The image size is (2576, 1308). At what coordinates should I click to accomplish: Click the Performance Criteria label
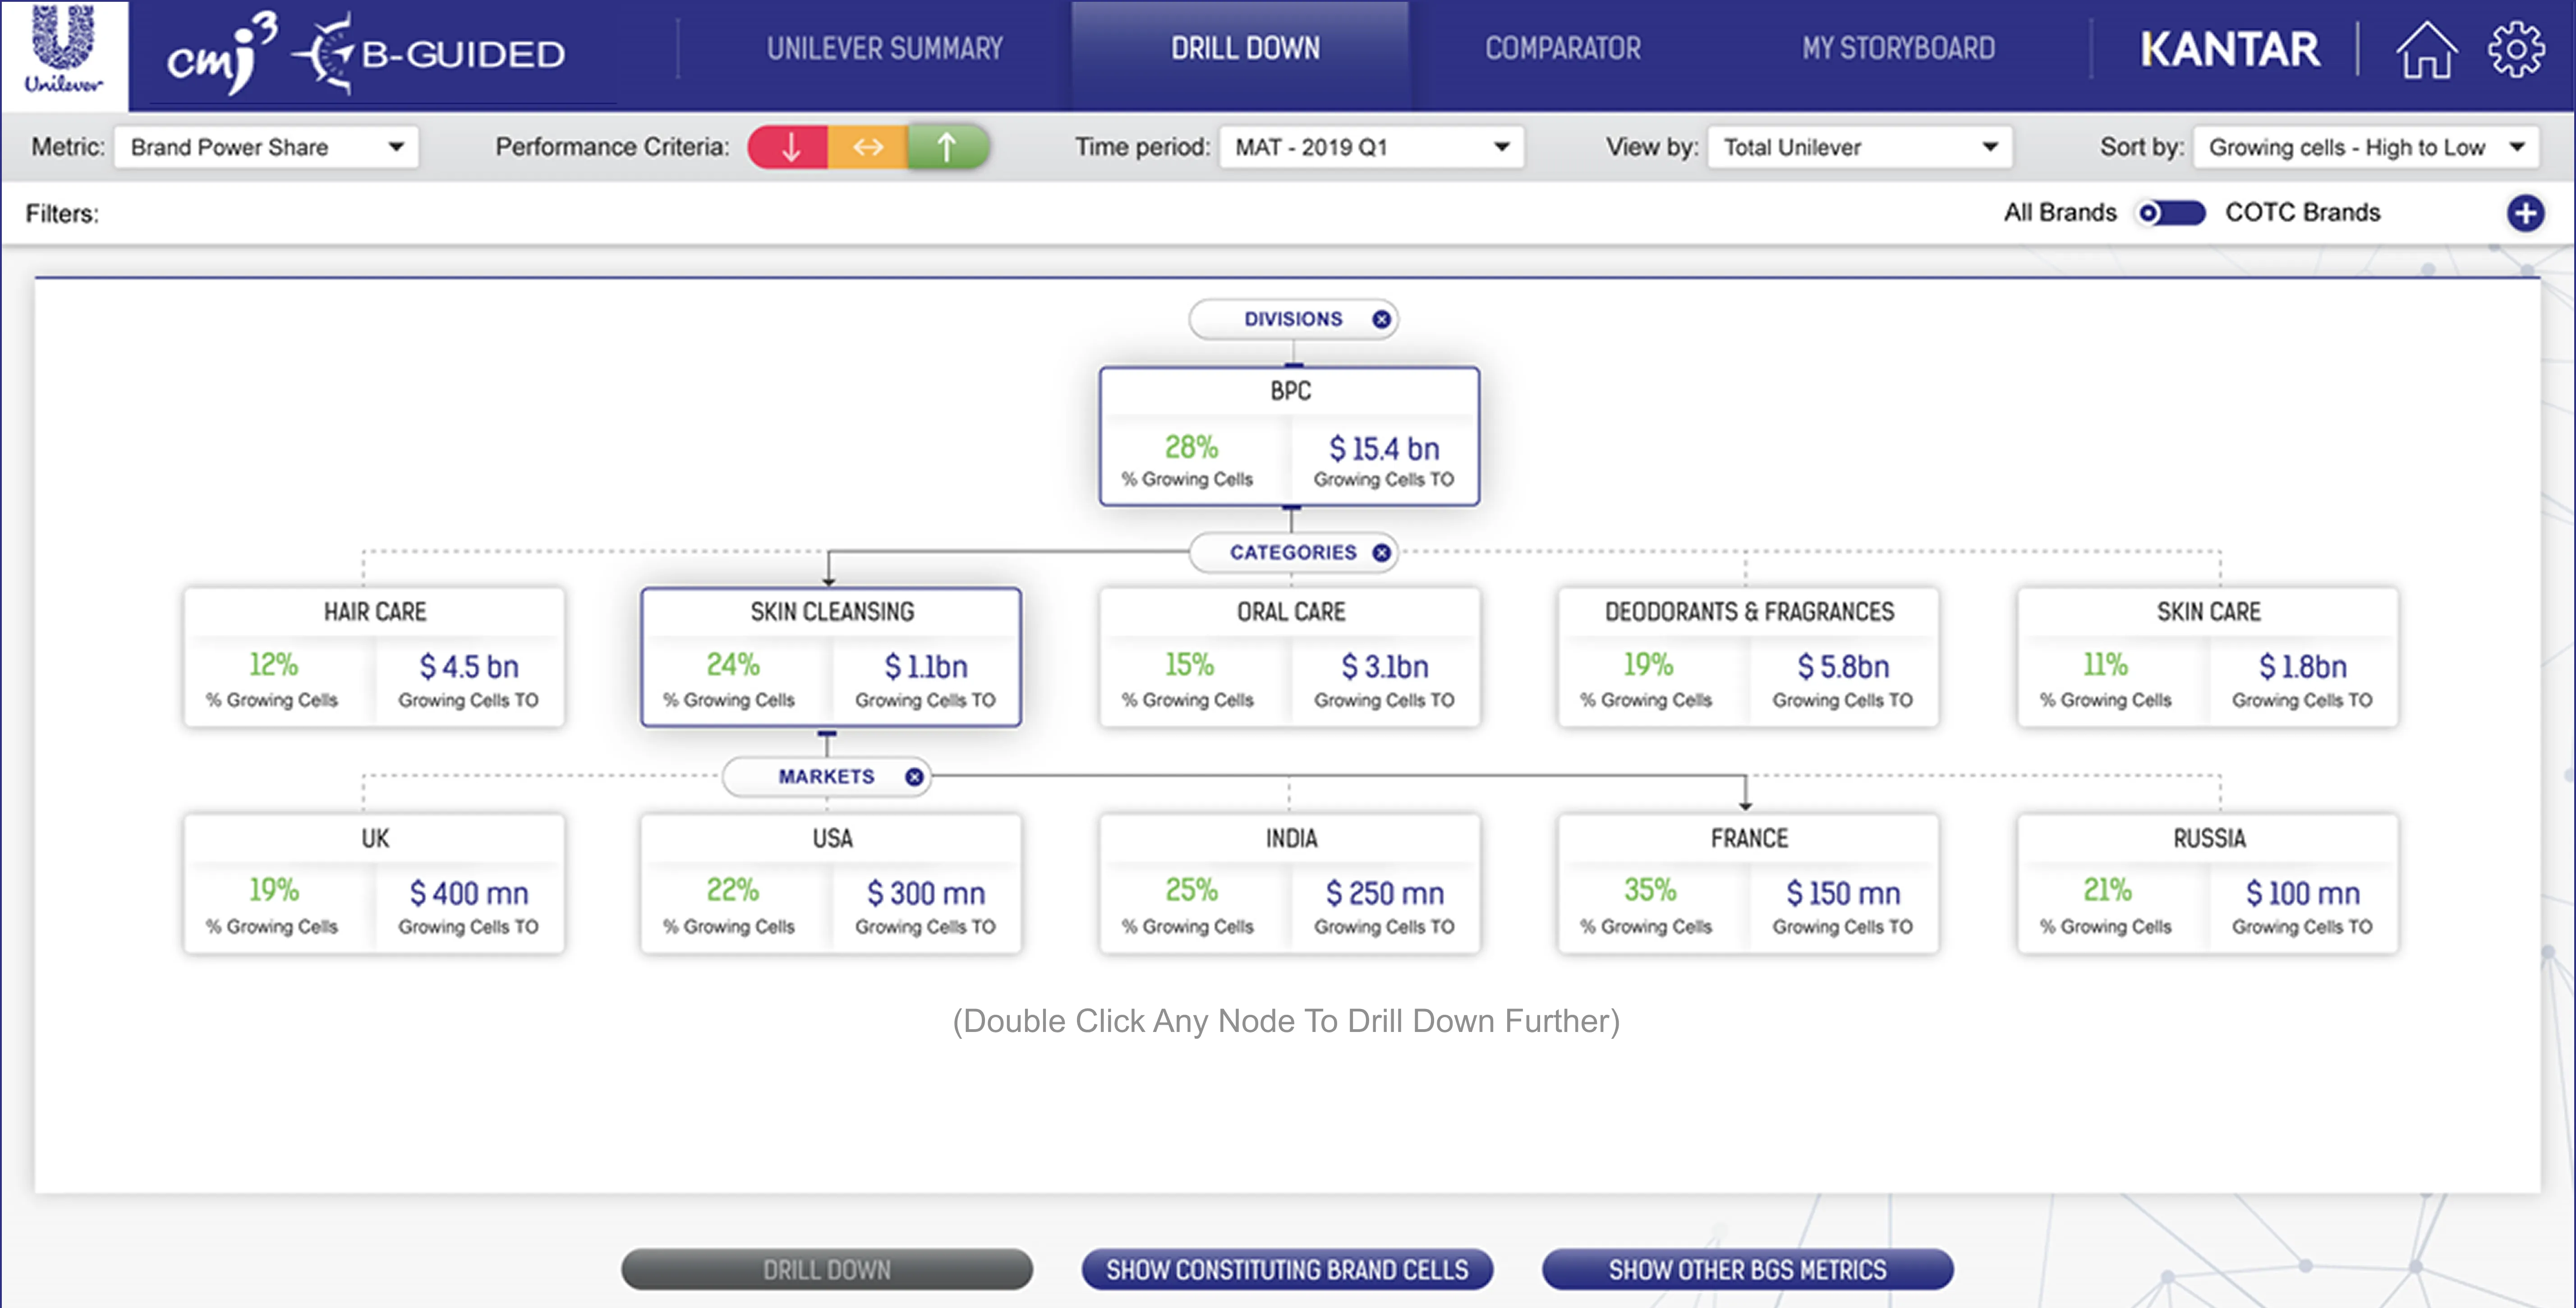[x=612, y=147]
